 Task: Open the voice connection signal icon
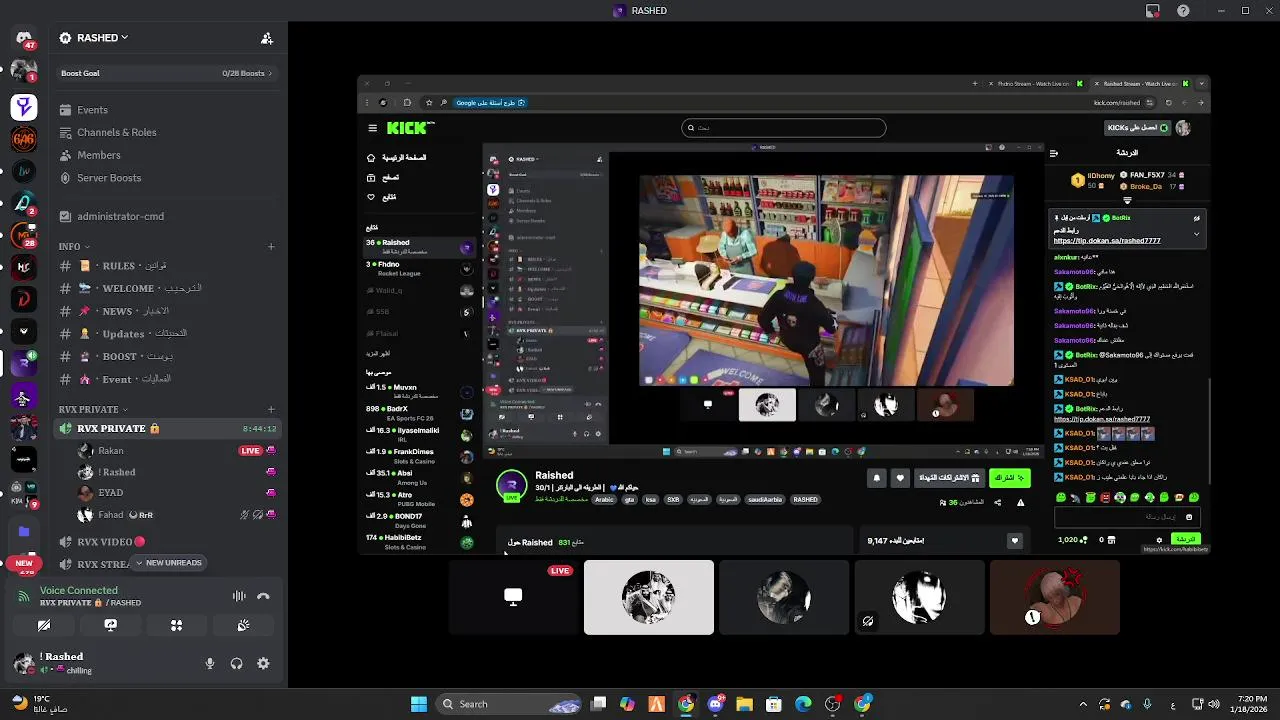point(24,596)
